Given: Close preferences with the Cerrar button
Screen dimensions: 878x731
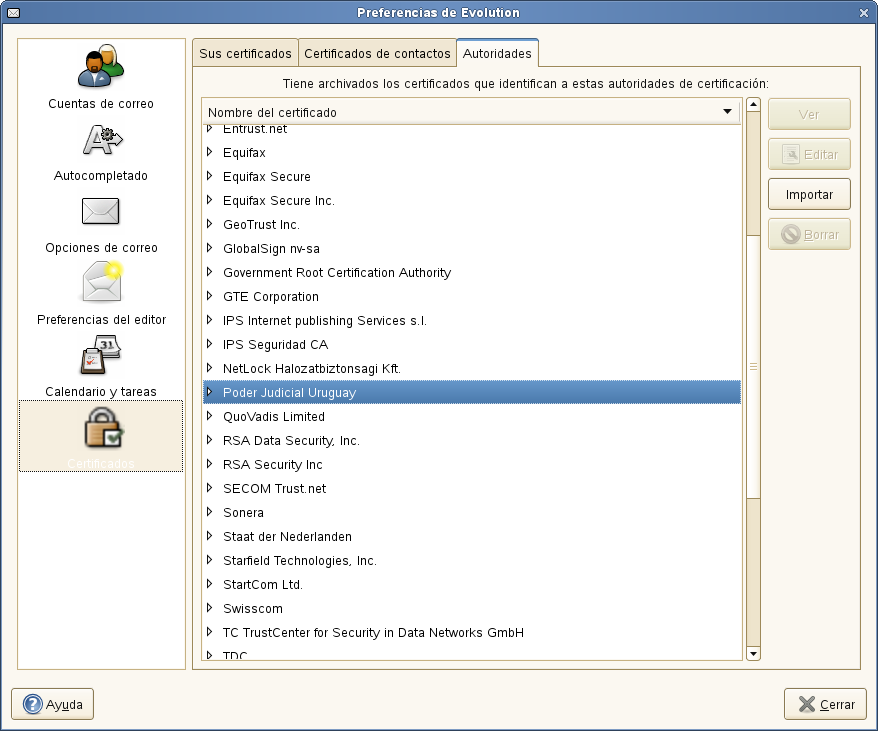Looking at the screenshot, I should 825,704.
